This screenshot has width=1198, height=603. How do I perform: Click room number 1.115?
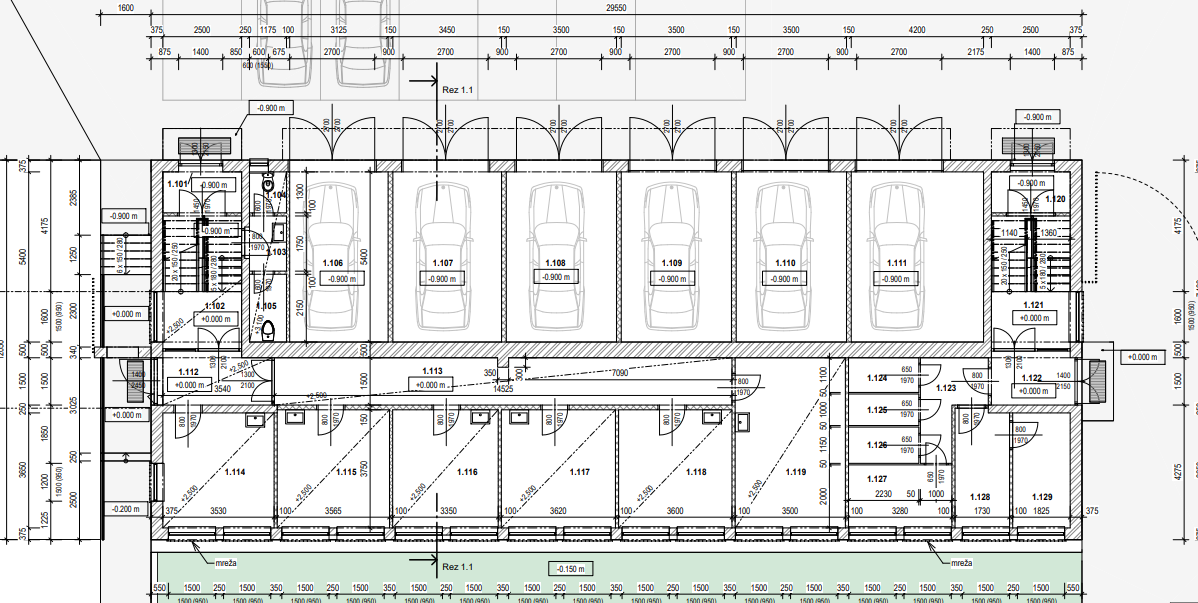tap(346, 472)
